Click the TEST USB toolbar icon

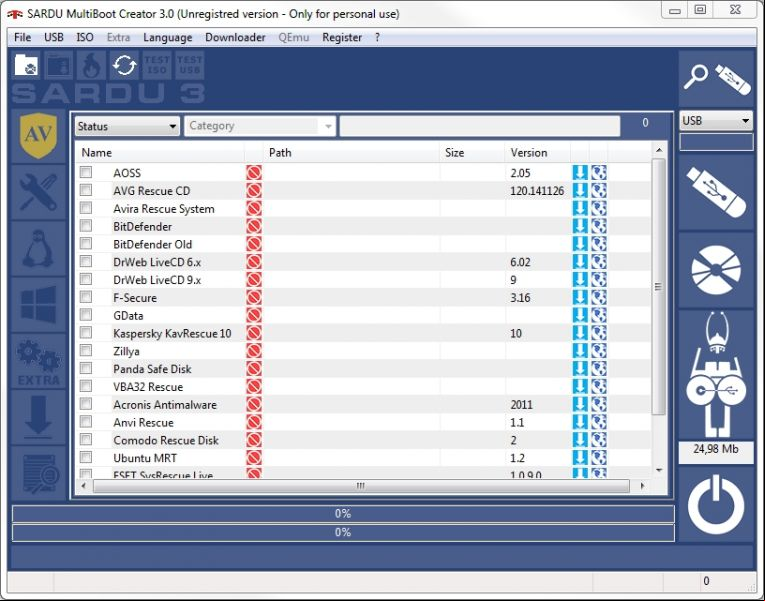[x=189, y=65]
